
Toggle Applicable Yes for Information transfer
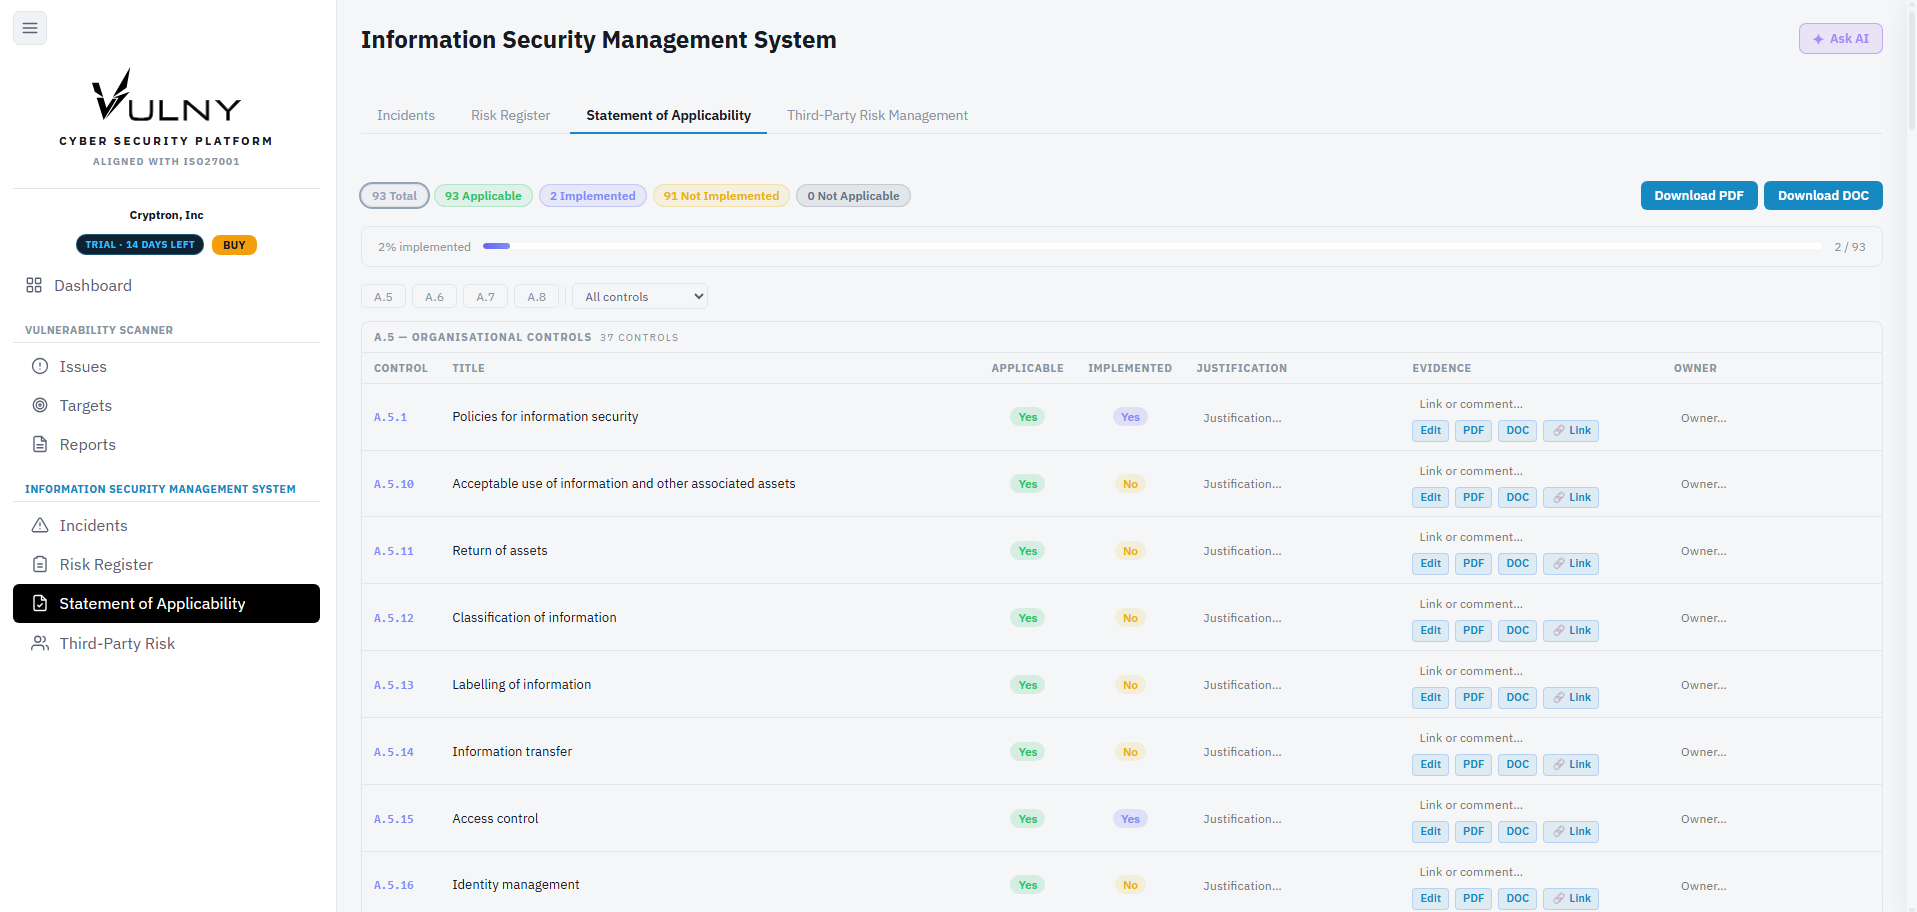(1027, 752)
